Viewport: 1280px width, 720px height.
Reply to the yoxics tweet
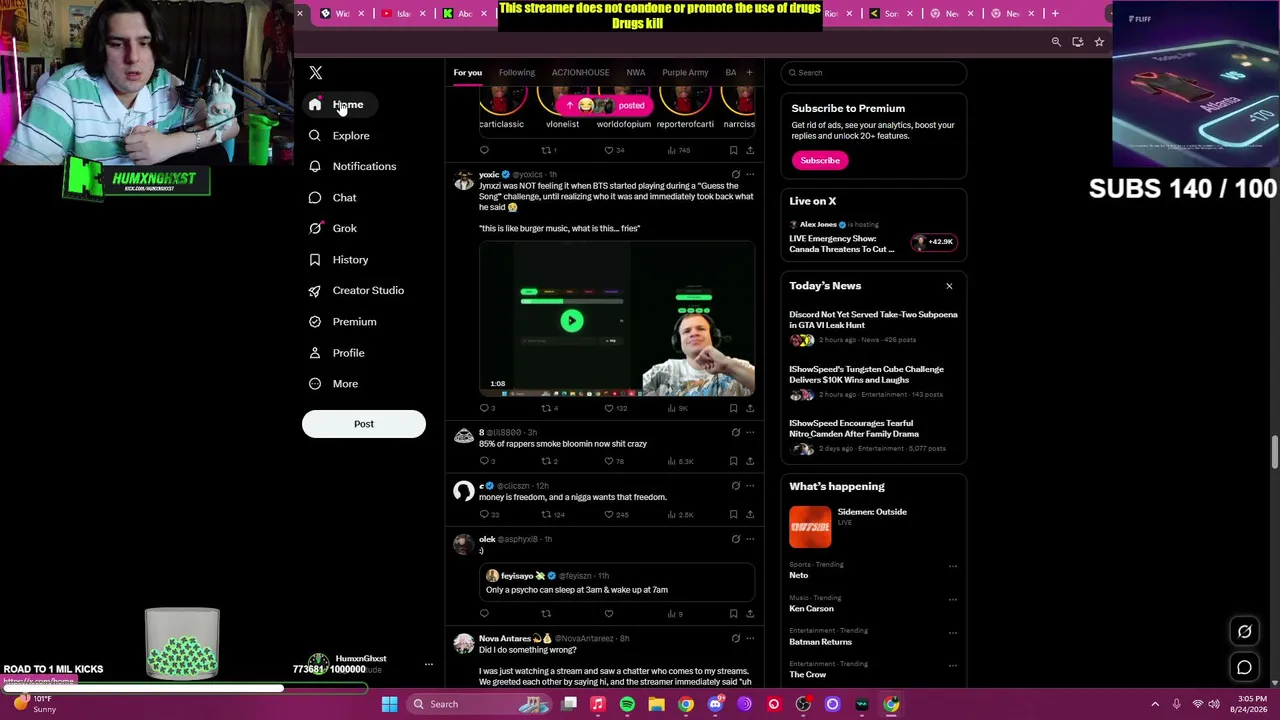click(x=485, y=408)
